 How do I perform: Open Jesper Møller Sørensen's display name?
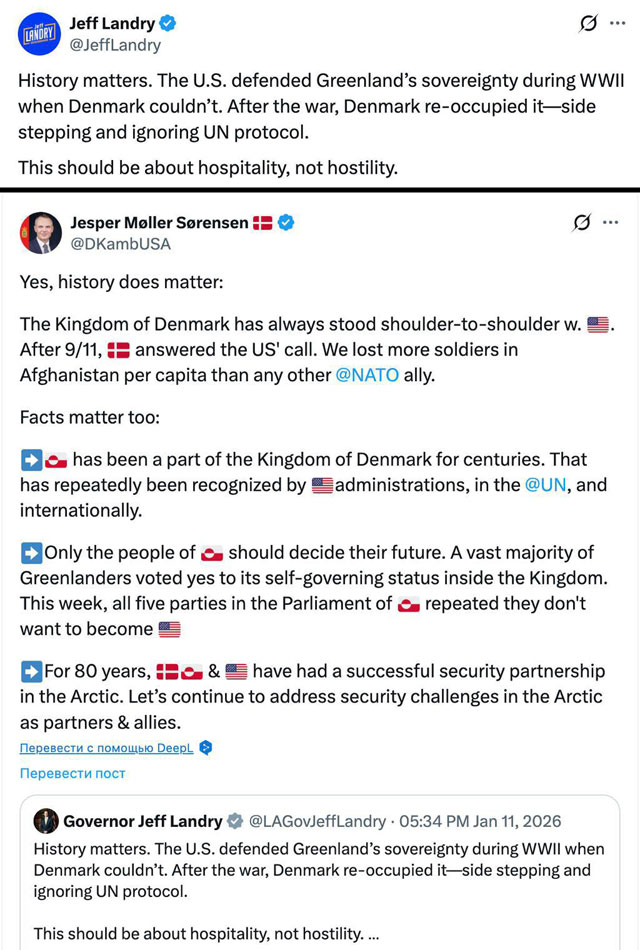point(158,223)
